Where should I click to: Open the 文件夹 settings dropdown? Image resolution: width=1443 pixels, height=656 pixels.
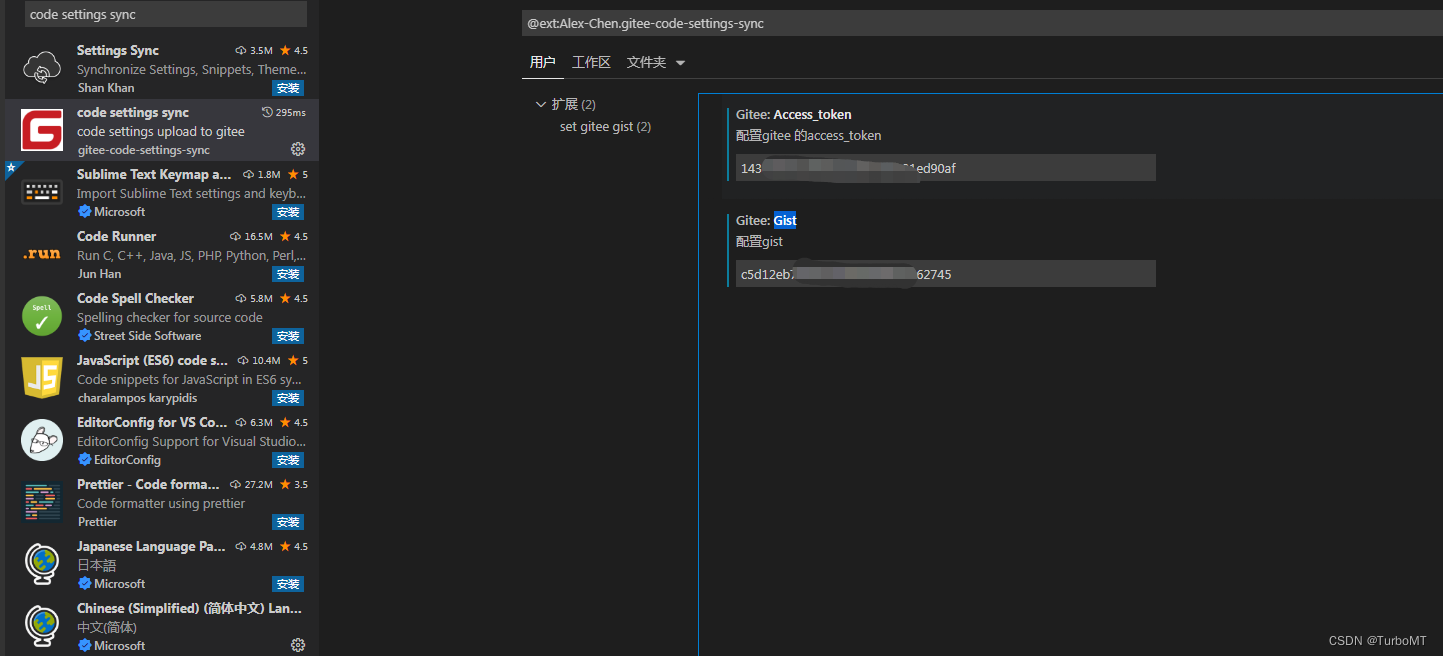656,62
